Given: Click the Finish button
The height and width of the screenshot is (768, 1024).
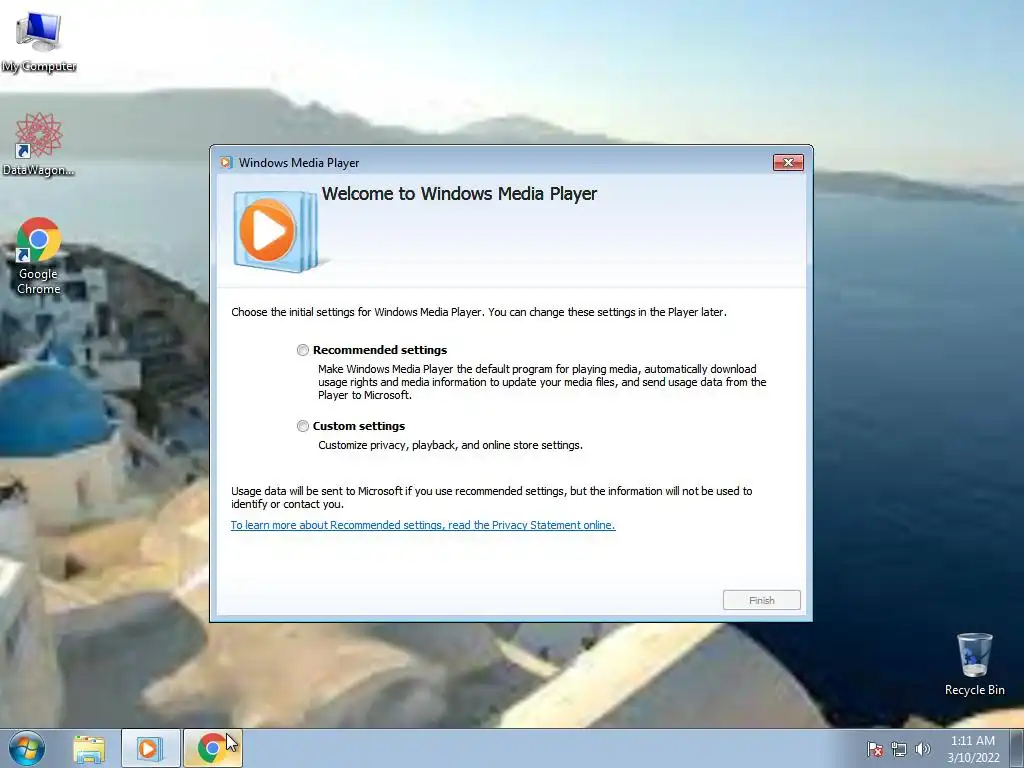Looking at the screenshot, I should click(761, 600).
